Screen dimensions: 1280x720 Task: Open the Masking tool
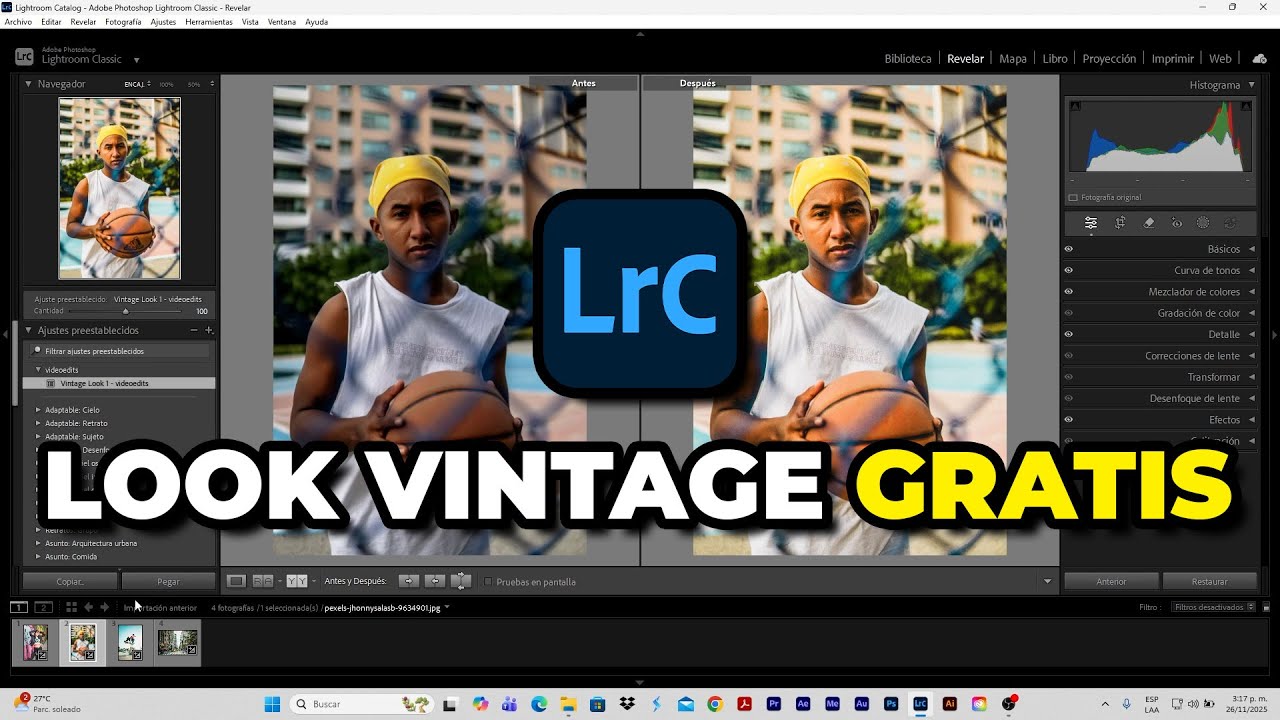coord(1203,223)
